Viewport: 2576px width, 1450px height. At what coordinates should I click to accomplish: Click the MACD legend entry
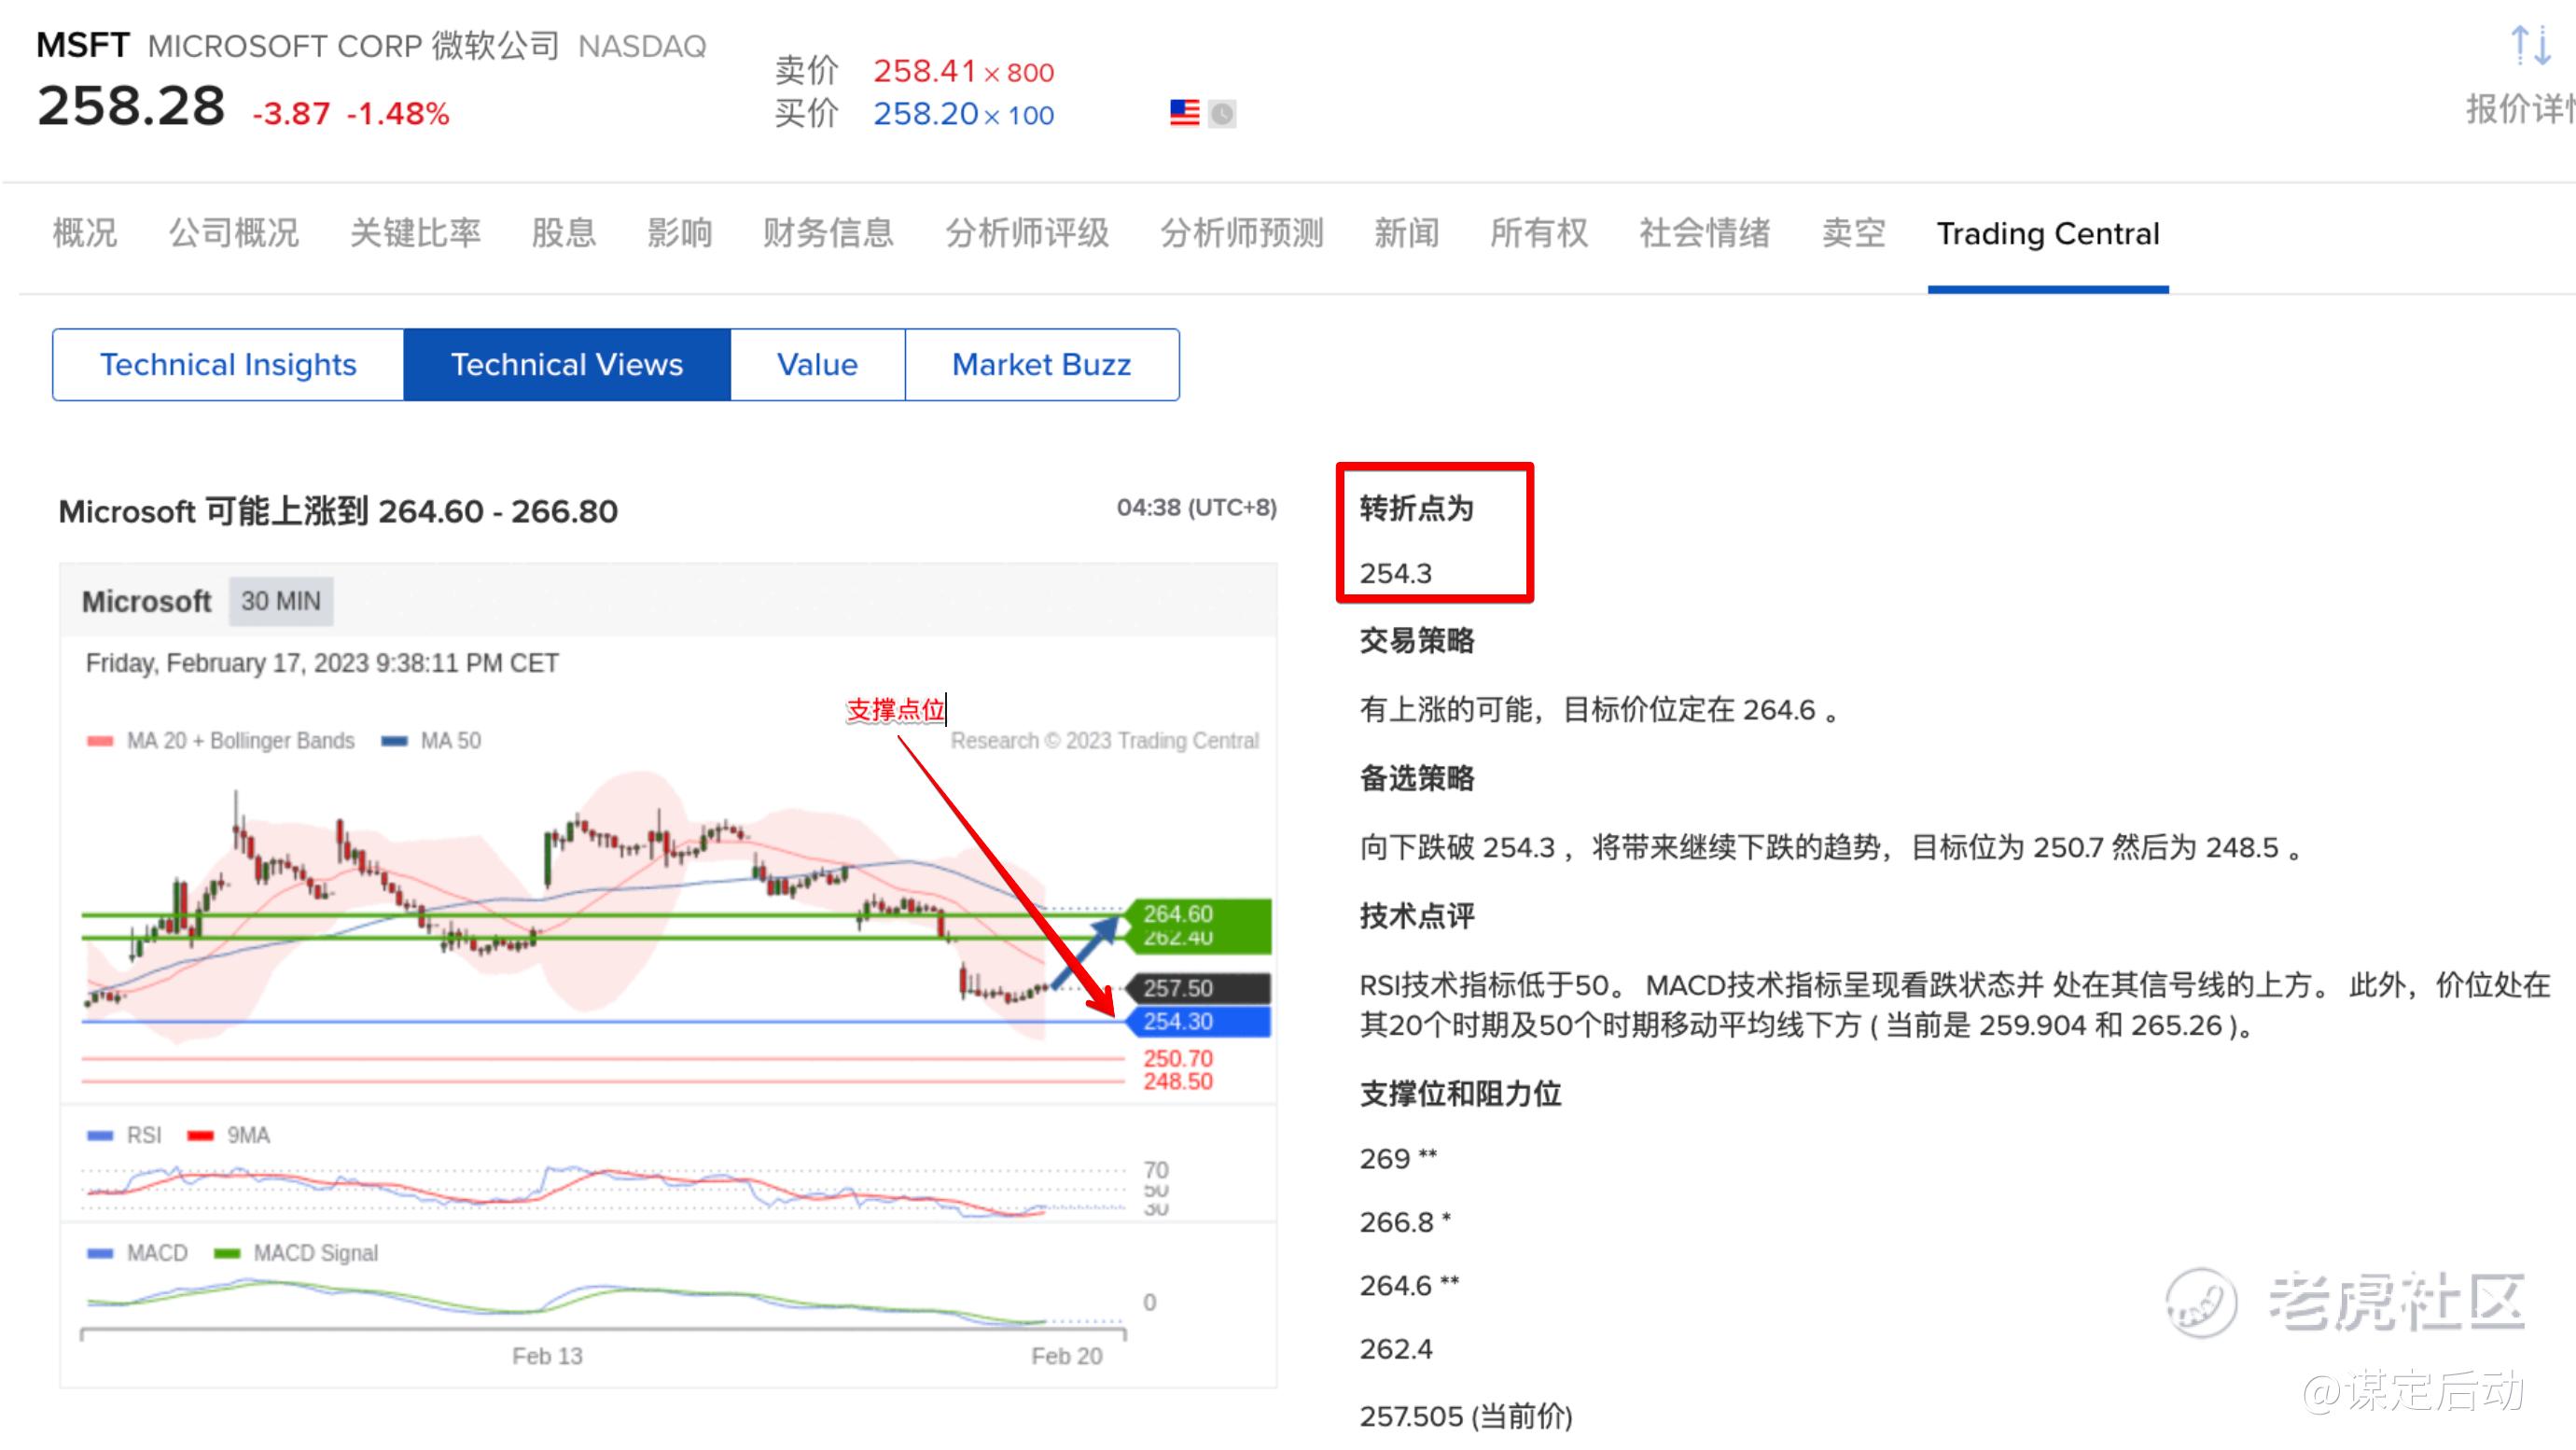click(x=138, y=1253)
